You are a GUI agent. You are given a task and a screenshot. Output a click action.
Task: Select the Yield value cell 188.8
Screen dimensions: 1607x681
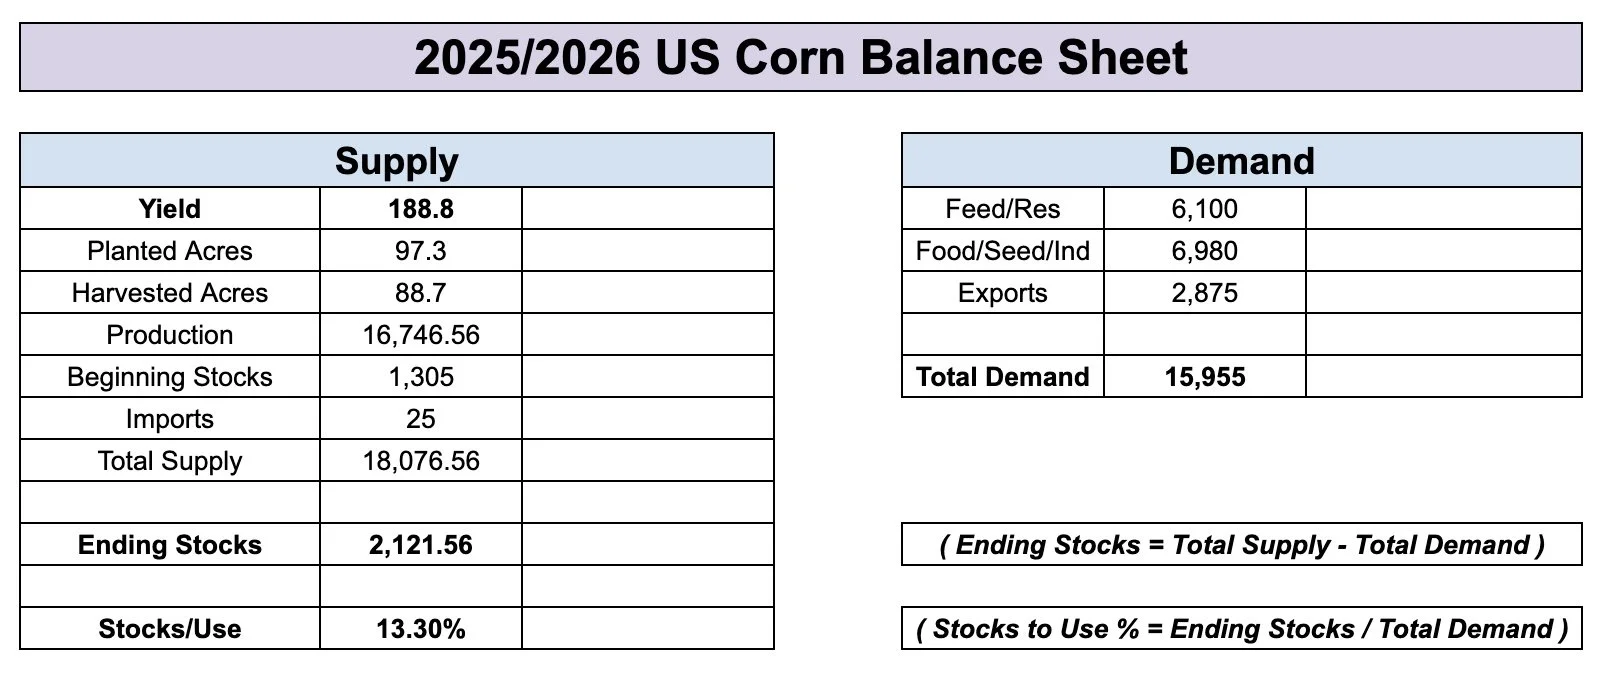click(421, 209)
